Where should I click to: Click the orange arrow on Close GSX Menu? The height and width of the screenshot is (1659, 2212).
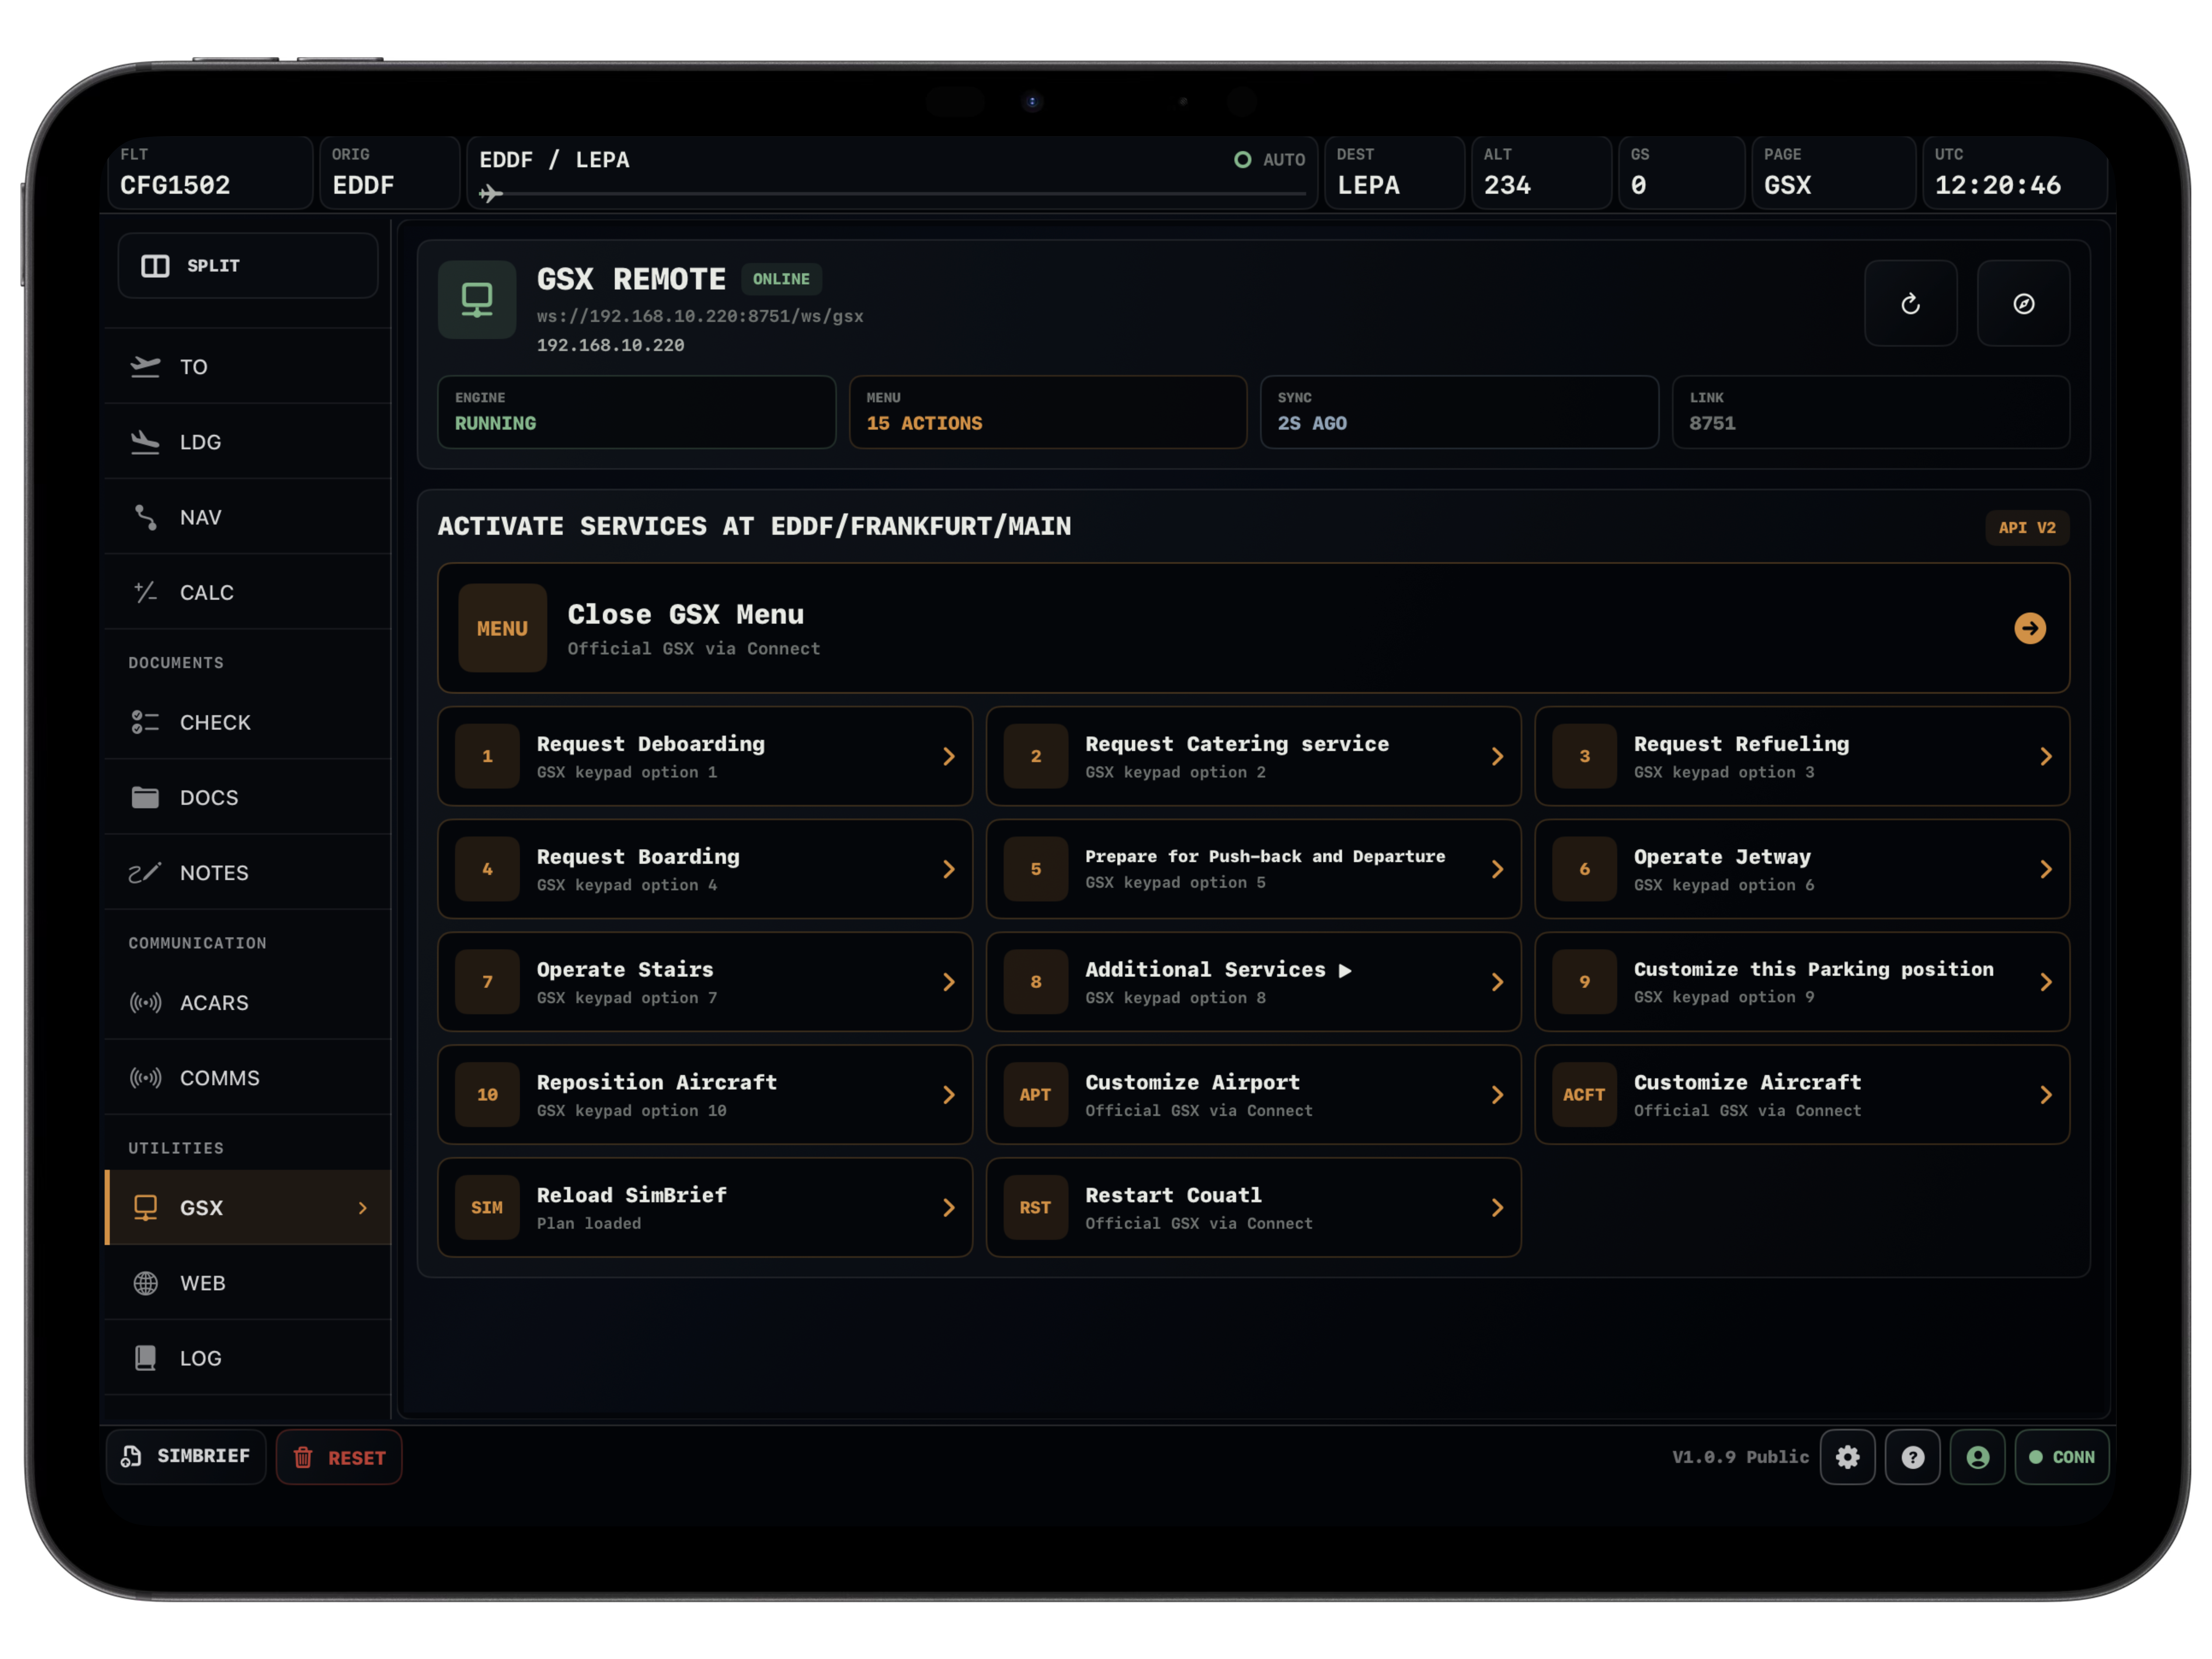pyautogui.click(x=2029, y=628)
